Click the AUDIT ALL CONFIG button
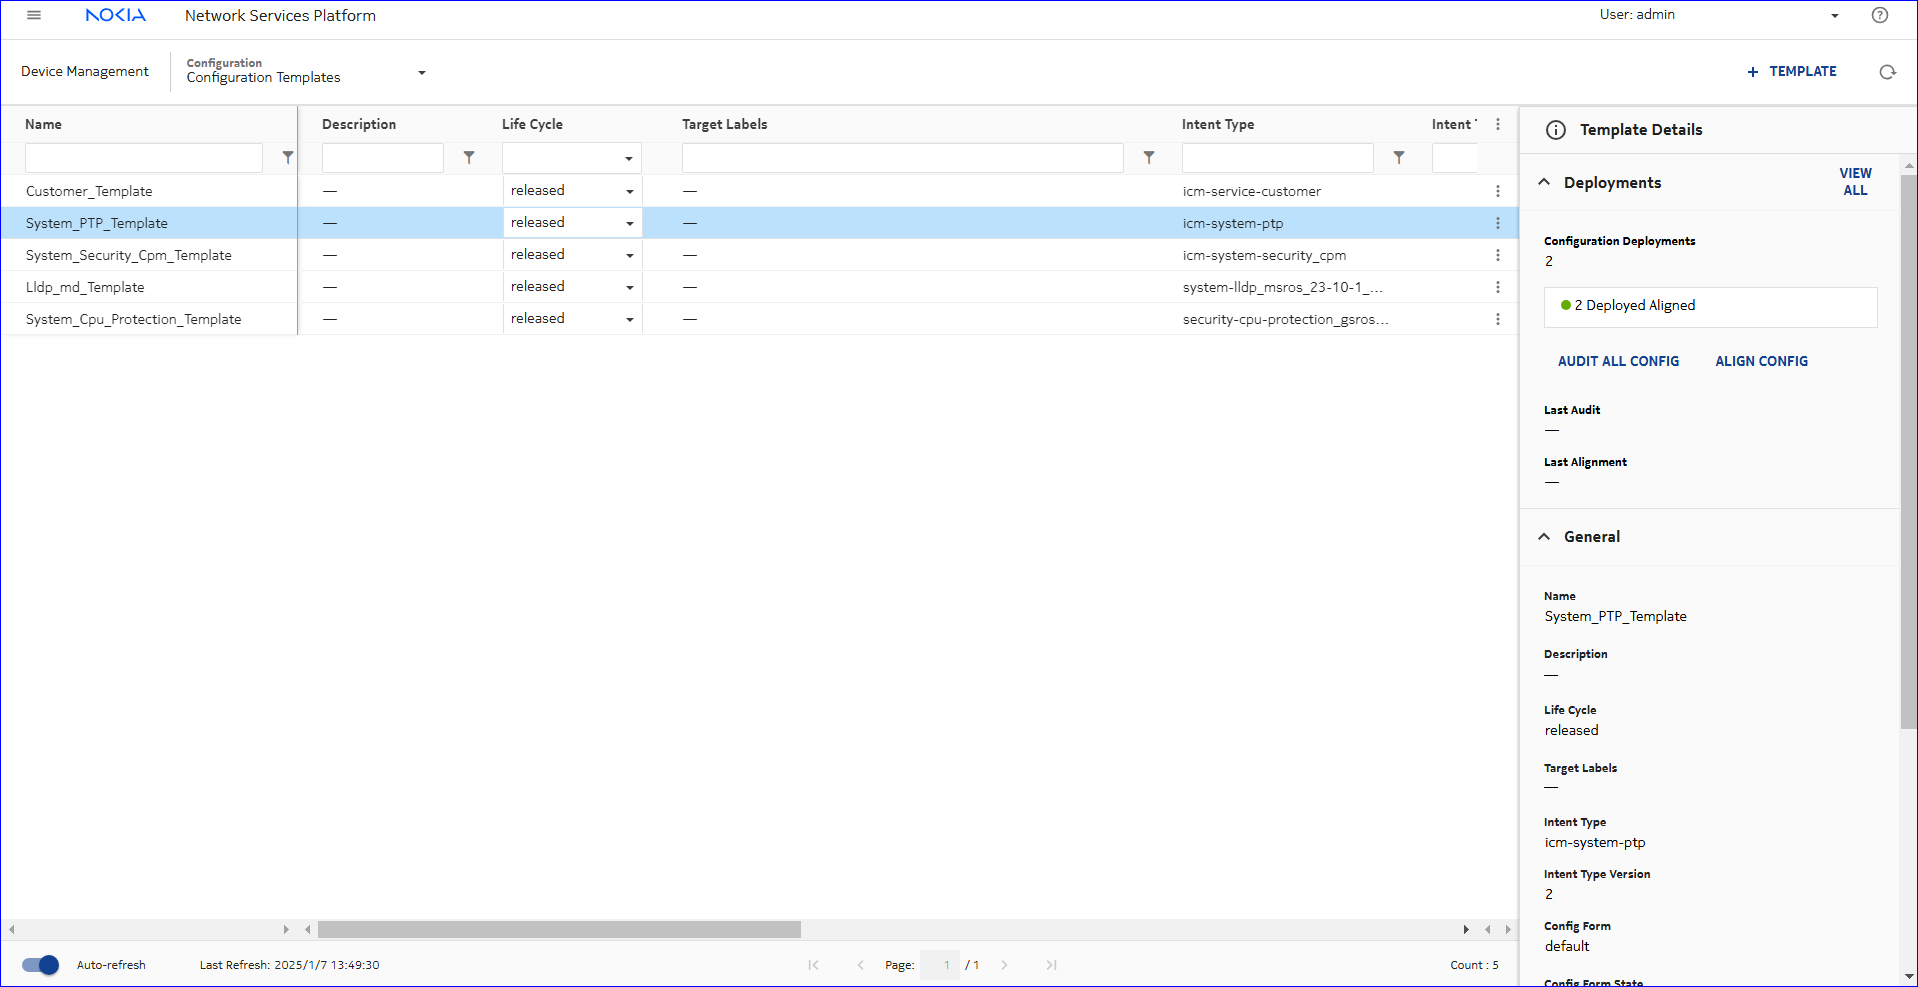 1618,361
